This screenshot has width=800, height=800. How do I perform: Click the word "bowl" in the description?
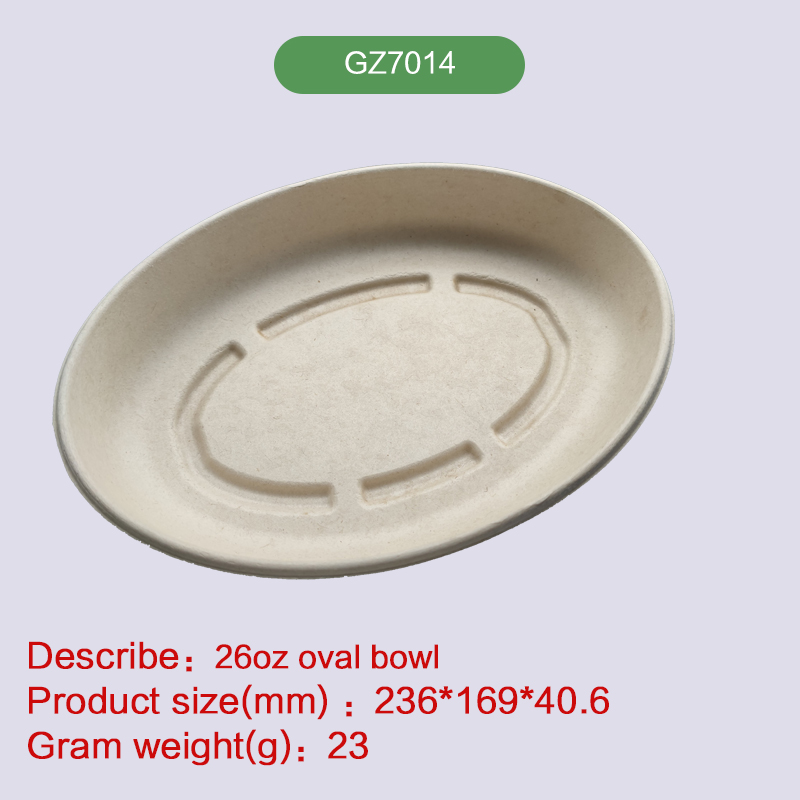pyautogui.click(x=405, y=657)
